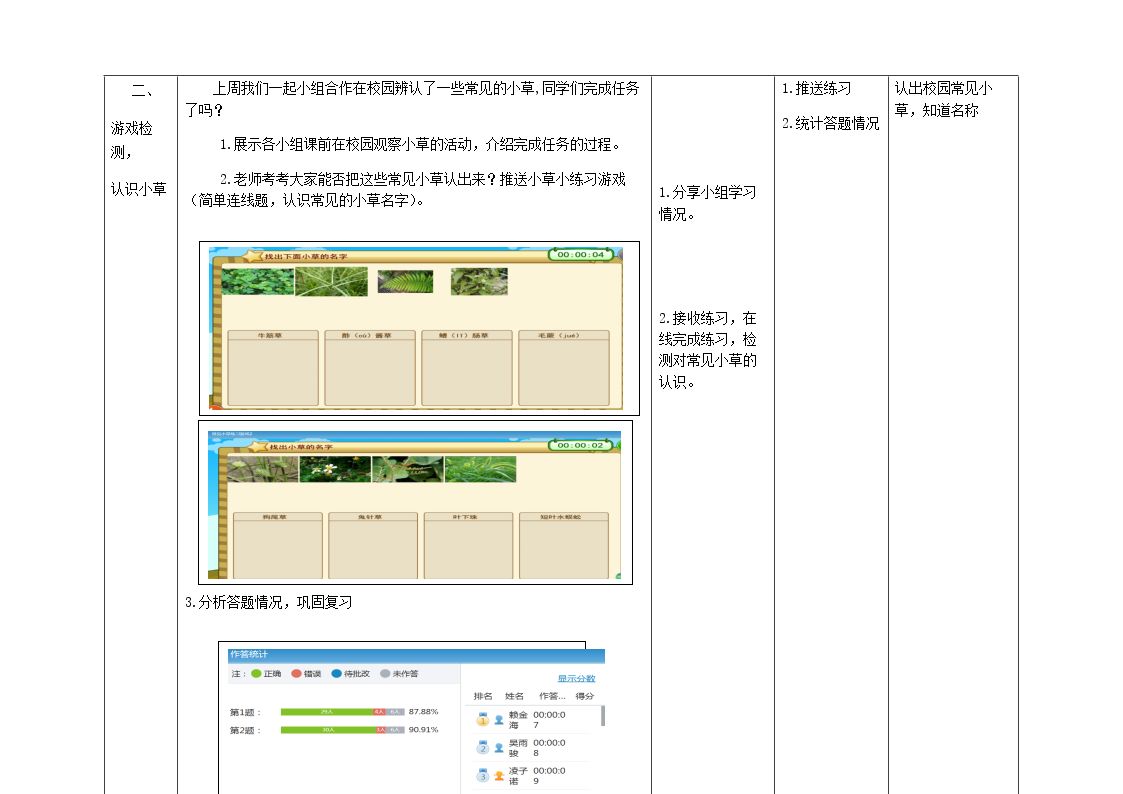Click the red 错误 legend dot
1123x794 pixels.
[297, 674]
